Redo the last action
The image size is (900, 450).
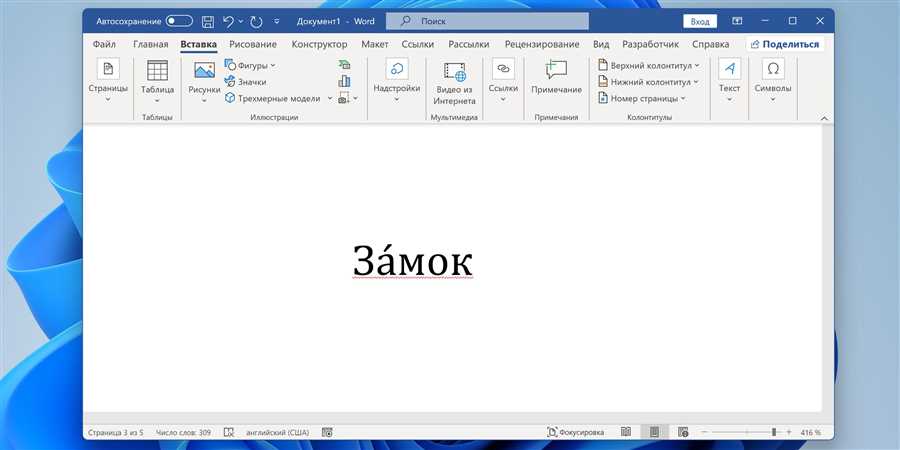(x=256, y=22)
